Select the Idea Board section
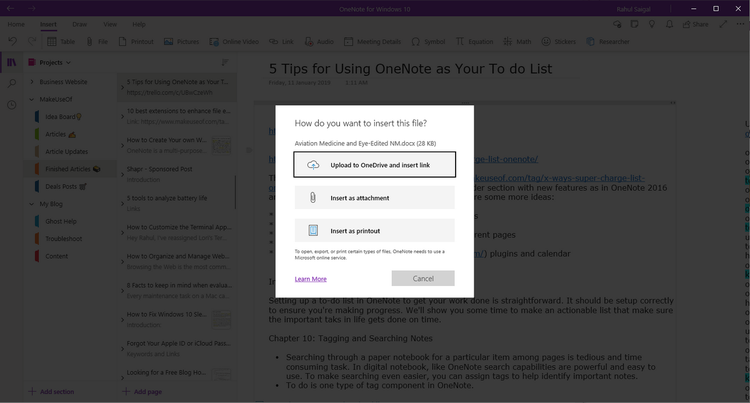 click(72, 117)
